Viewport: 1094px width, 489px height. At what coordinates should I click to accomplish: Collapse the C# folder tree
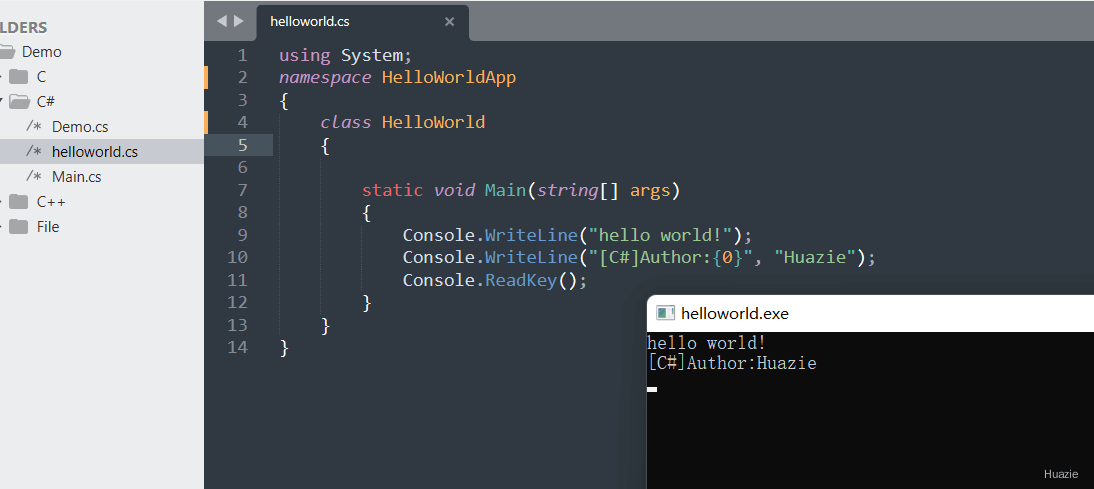click(1, 102)
